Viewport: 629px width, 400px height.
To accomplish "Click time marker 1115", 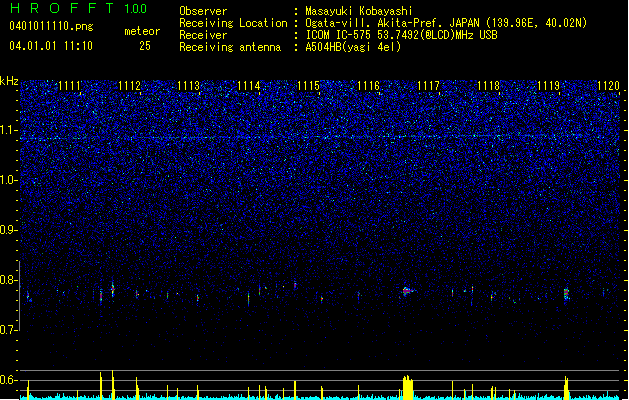I will (x=308, y=86).
